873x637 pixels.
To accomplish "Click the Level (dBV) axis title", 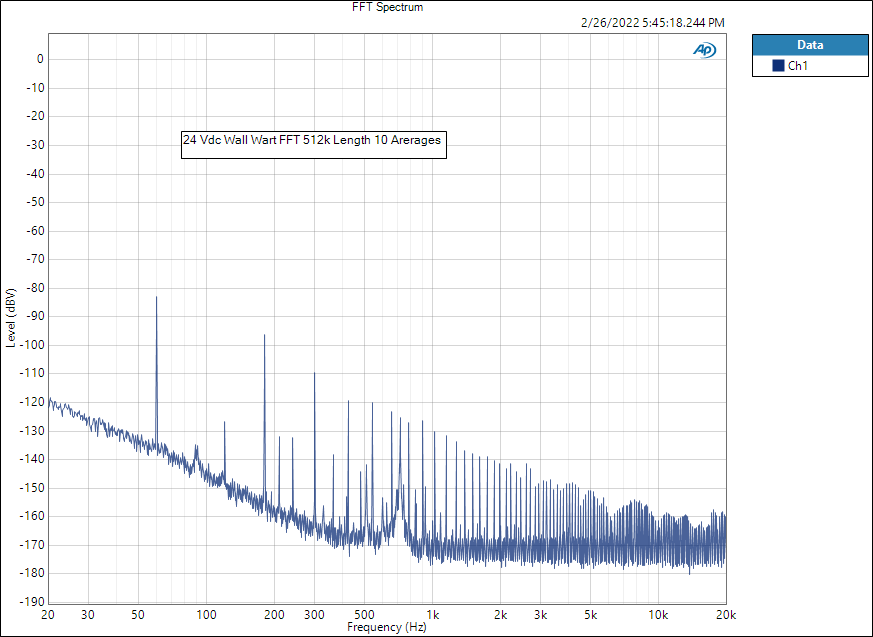I will (11, 318).
